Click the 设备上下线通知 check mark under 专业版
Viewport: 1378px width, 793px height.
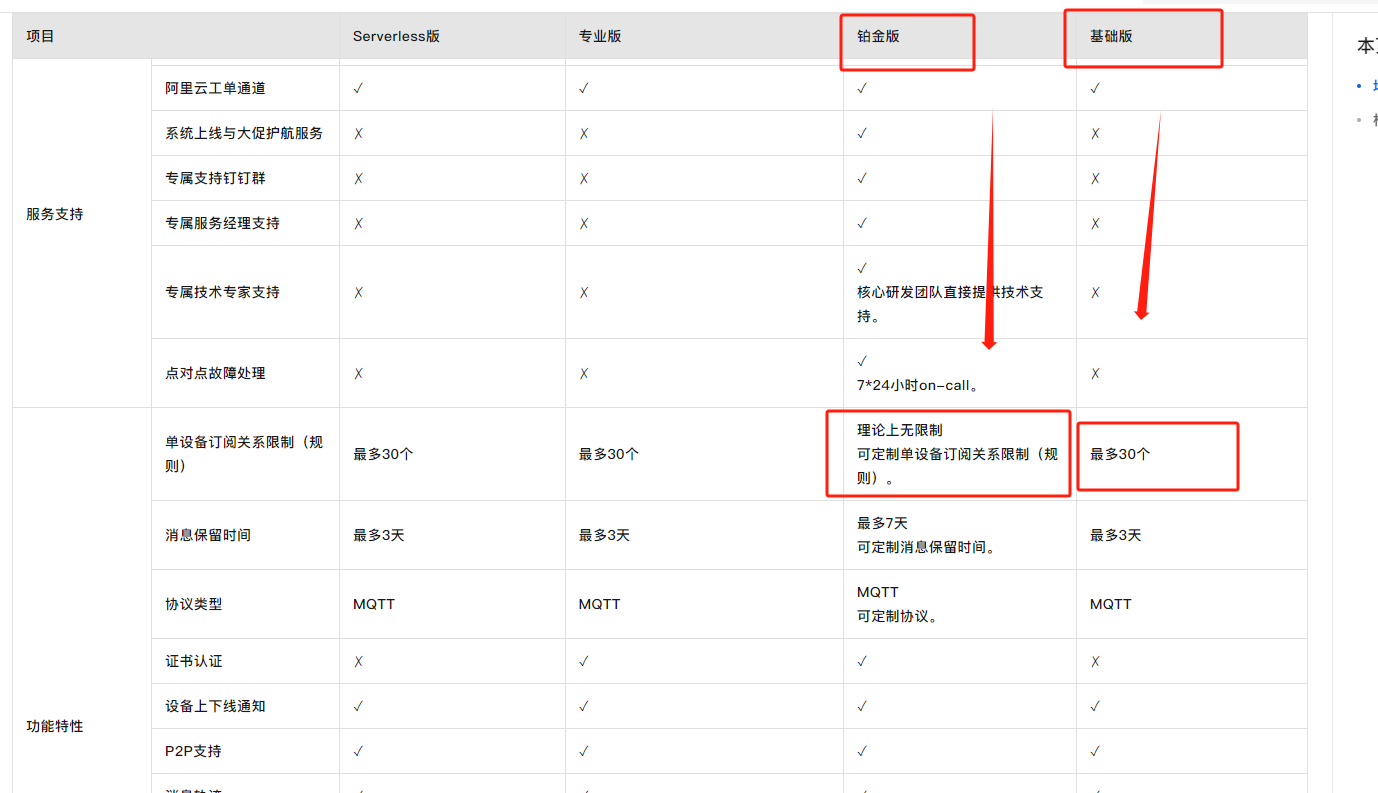[x=584, y=706]
